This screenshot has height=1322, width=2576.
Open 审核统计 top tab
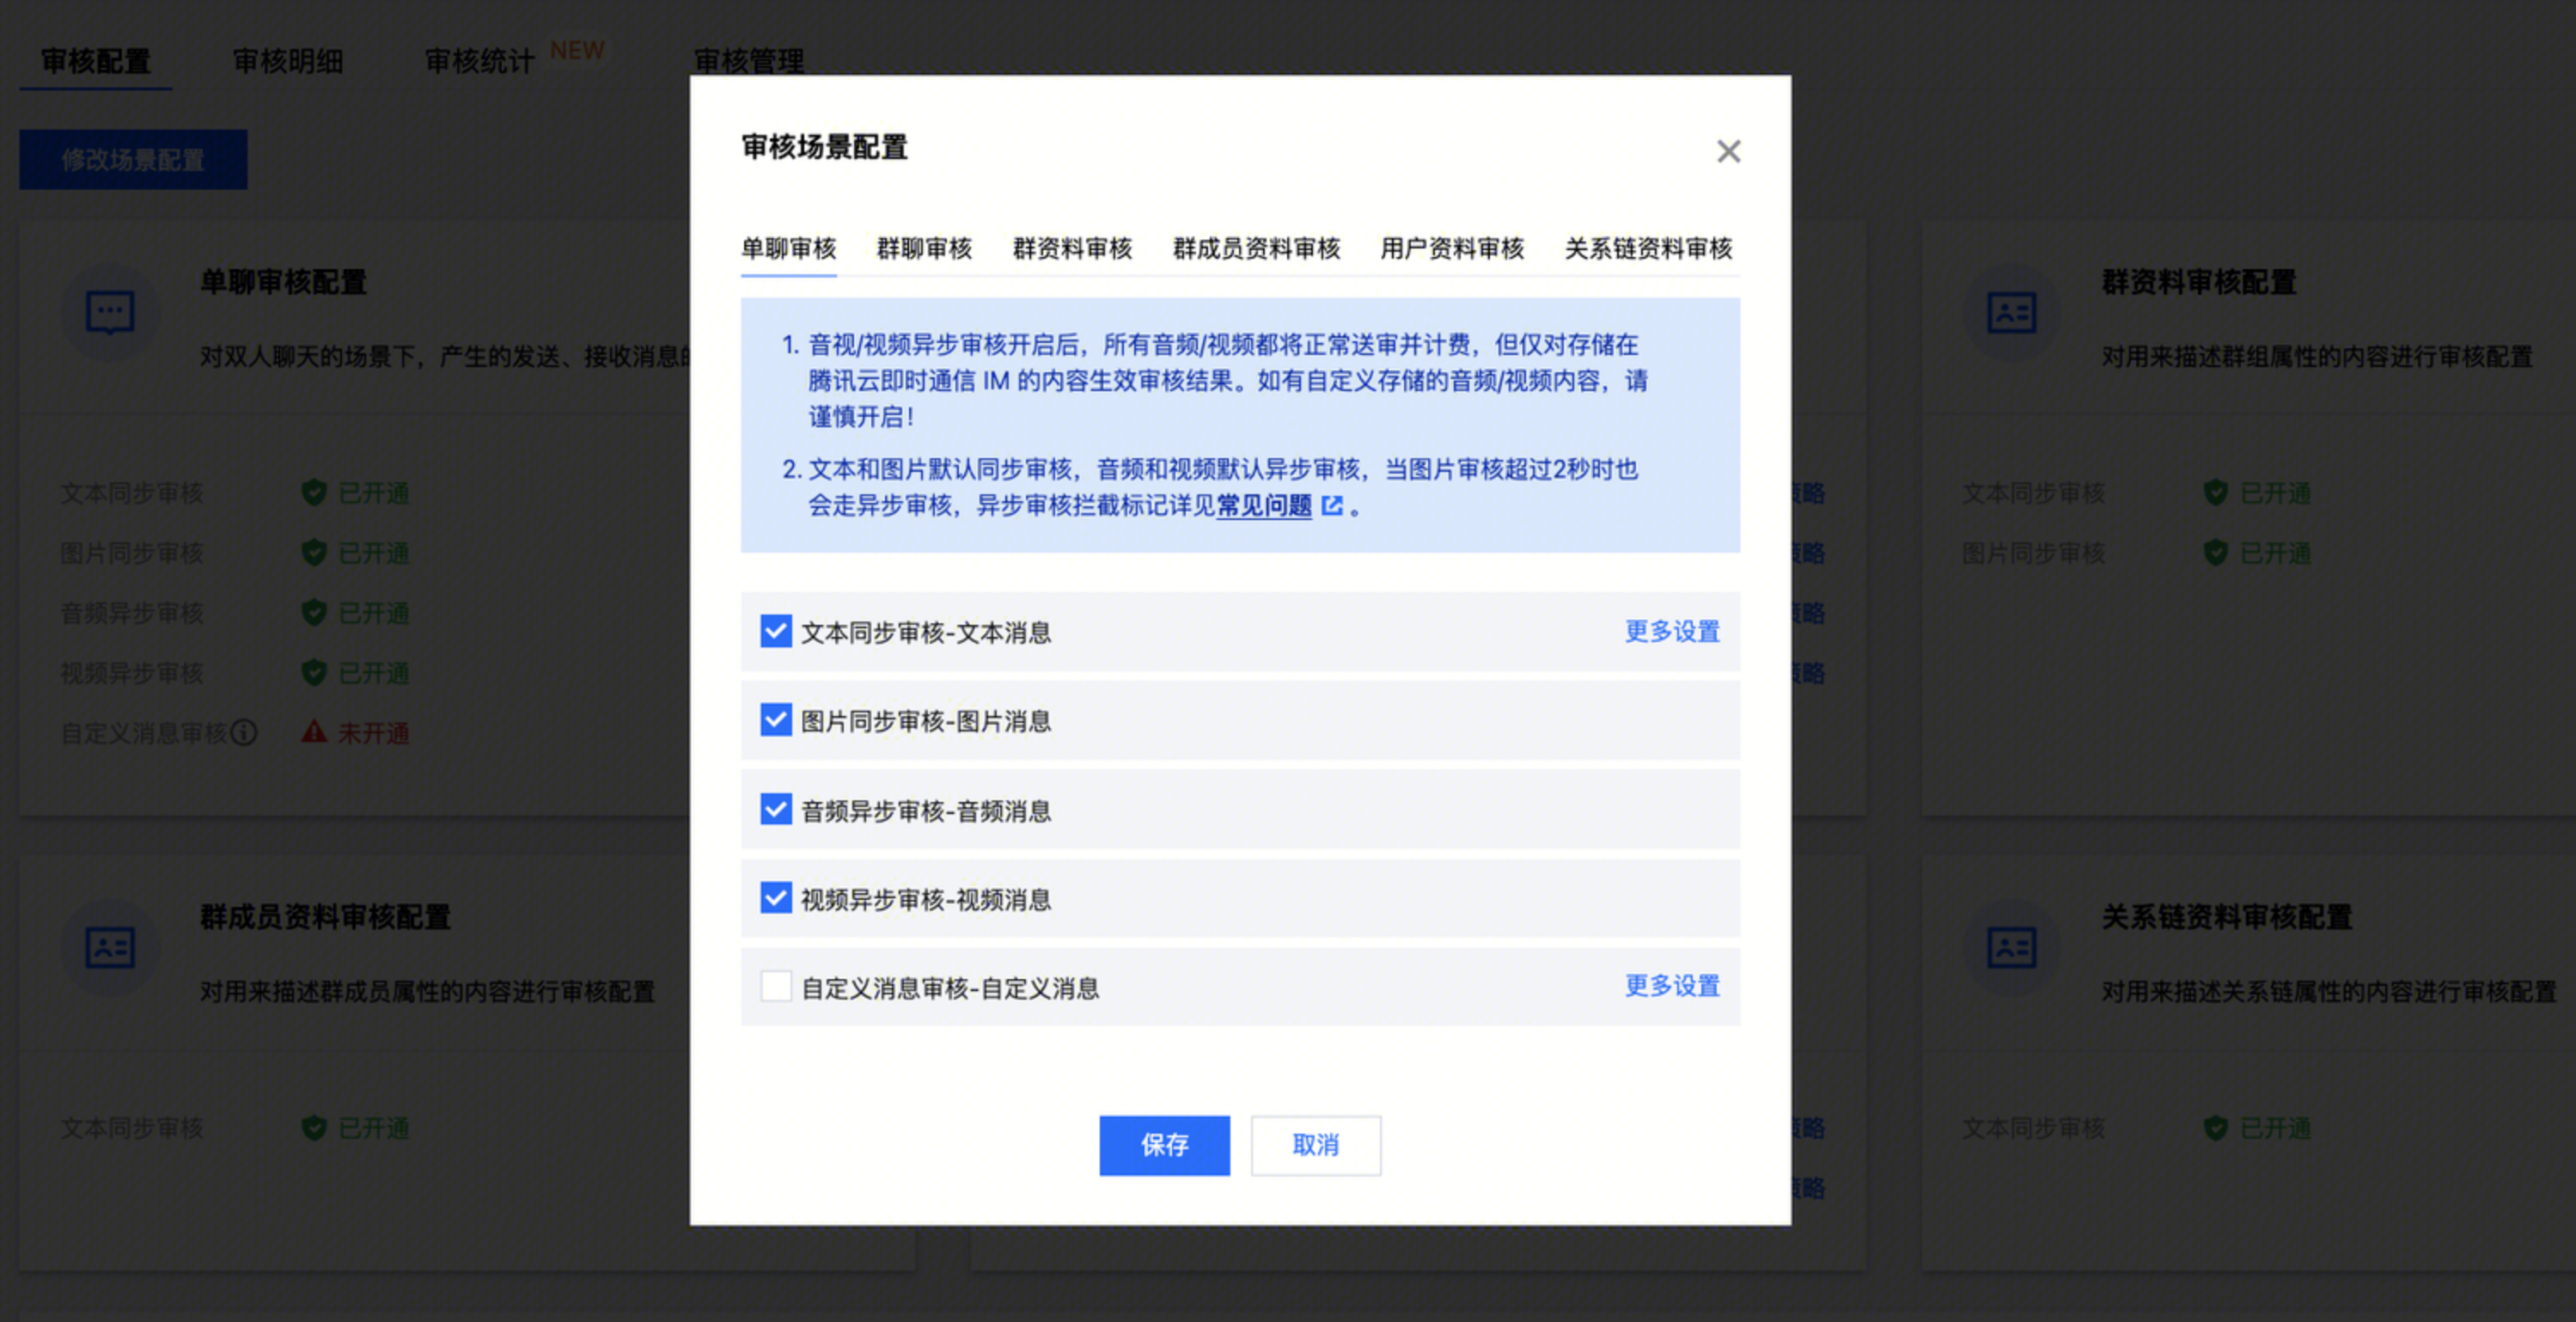tap(480, 61)
